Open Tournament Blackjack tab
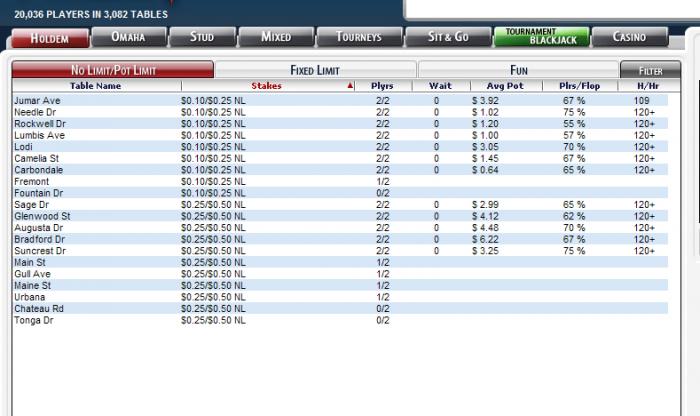This screenshot has width=700, height=416. pos(542,37)
